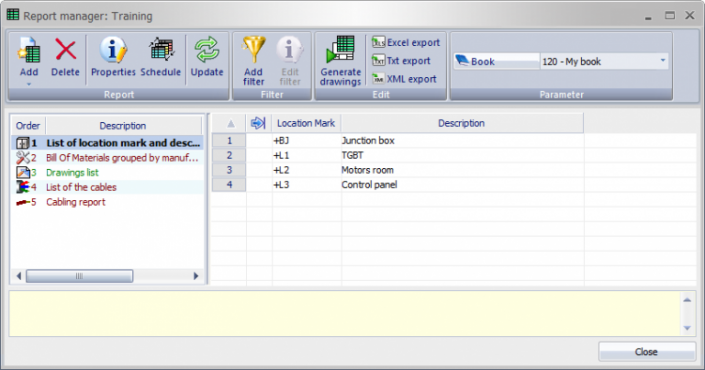Open report Properties
The height and width of the screenshot is (370, 705).
[x=113, y=56]
